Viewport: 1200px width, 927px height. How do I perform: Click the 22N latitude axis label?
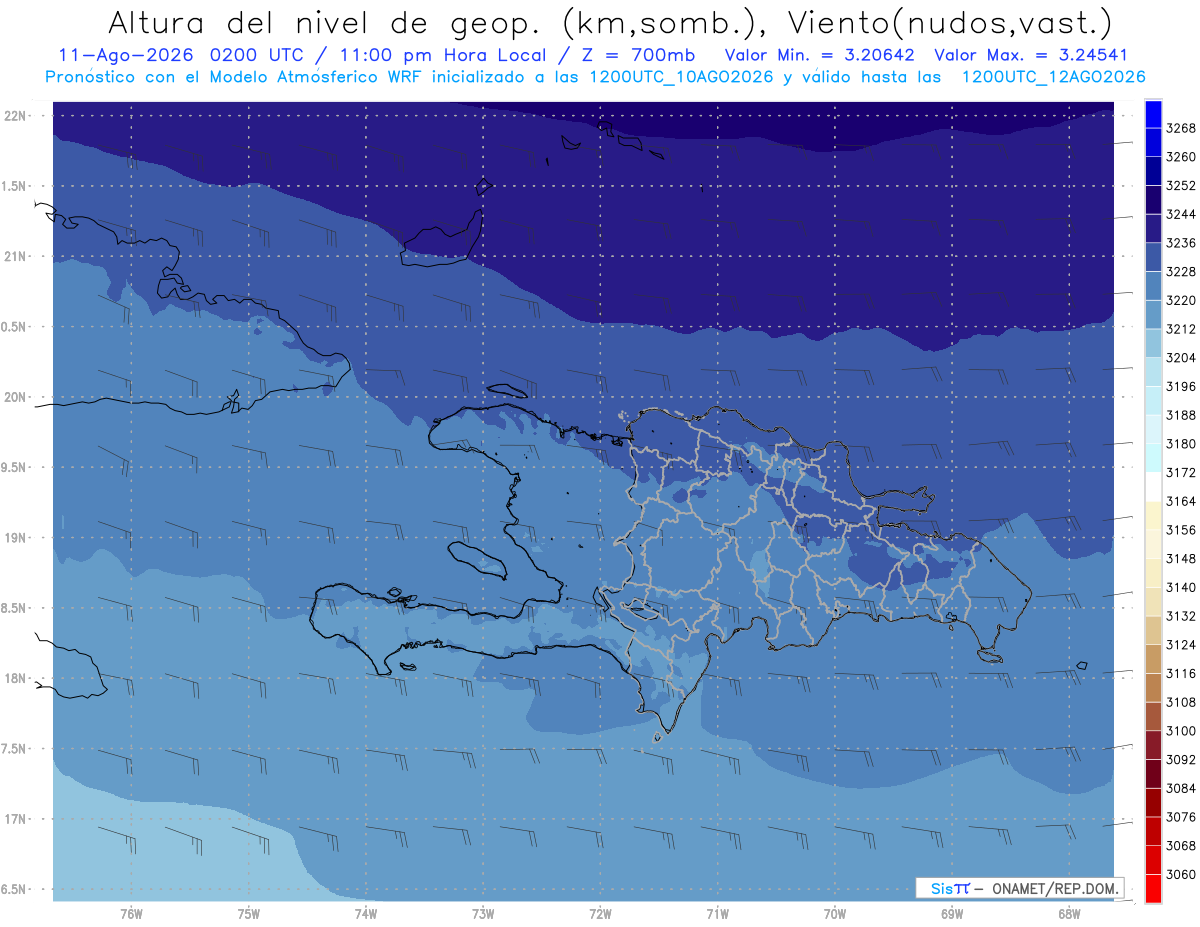click(16, 115)
